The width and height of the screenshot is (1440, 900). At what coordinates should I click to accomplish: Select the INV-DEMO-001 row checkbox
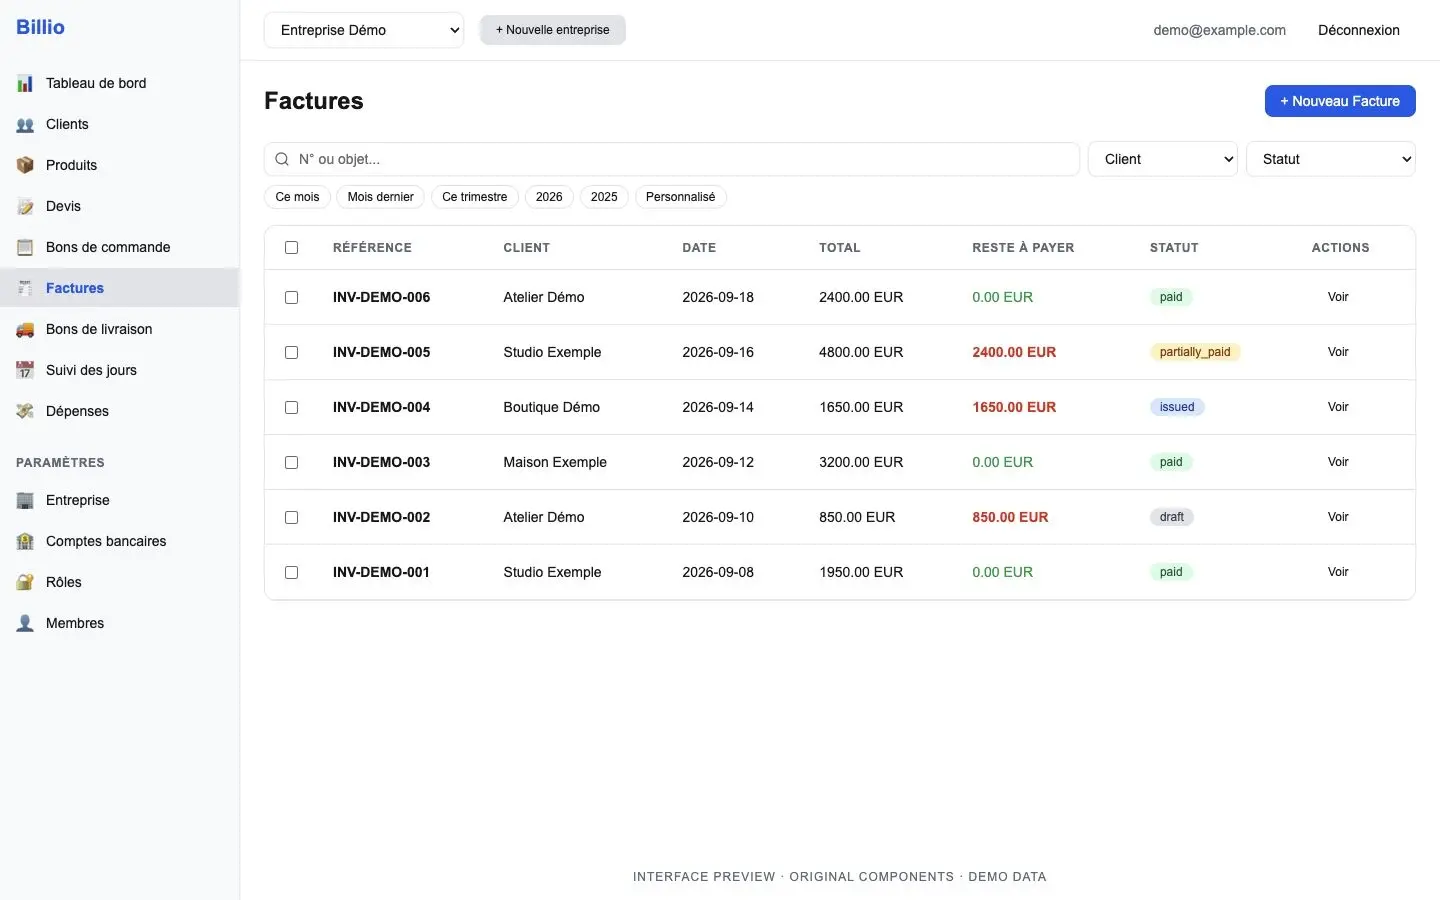(292, 572)
